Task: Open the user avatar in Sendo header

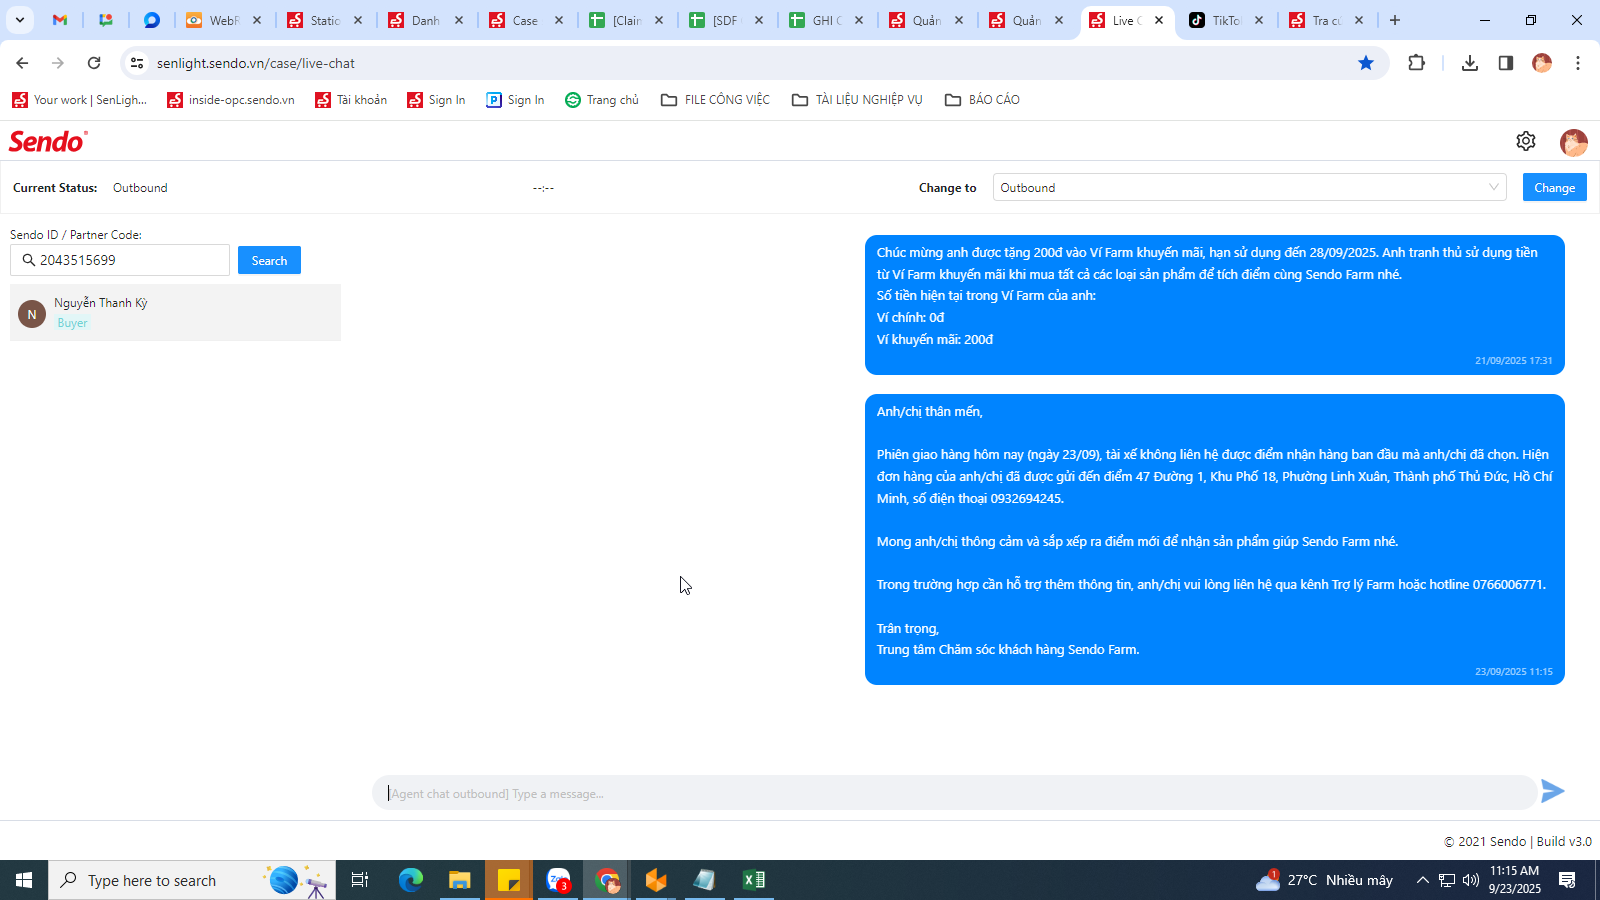Action: (x=1573, y=142)
